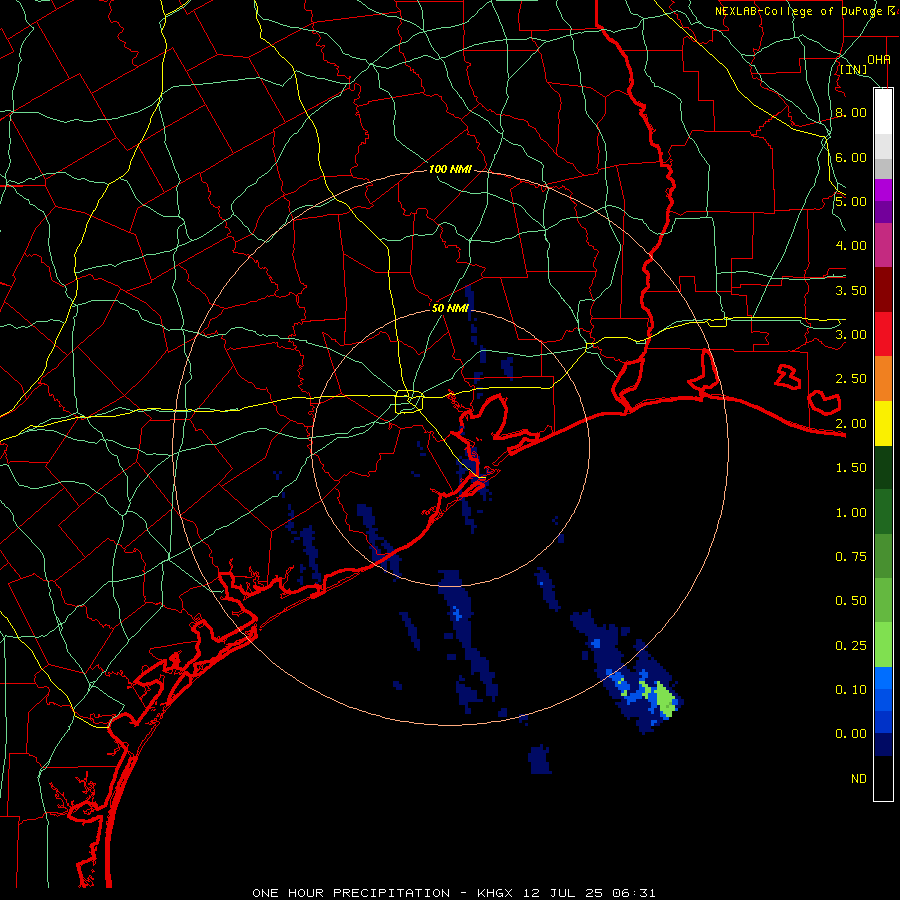Click the orange color block in legend
900x900 pixels.
click(883, 379)
